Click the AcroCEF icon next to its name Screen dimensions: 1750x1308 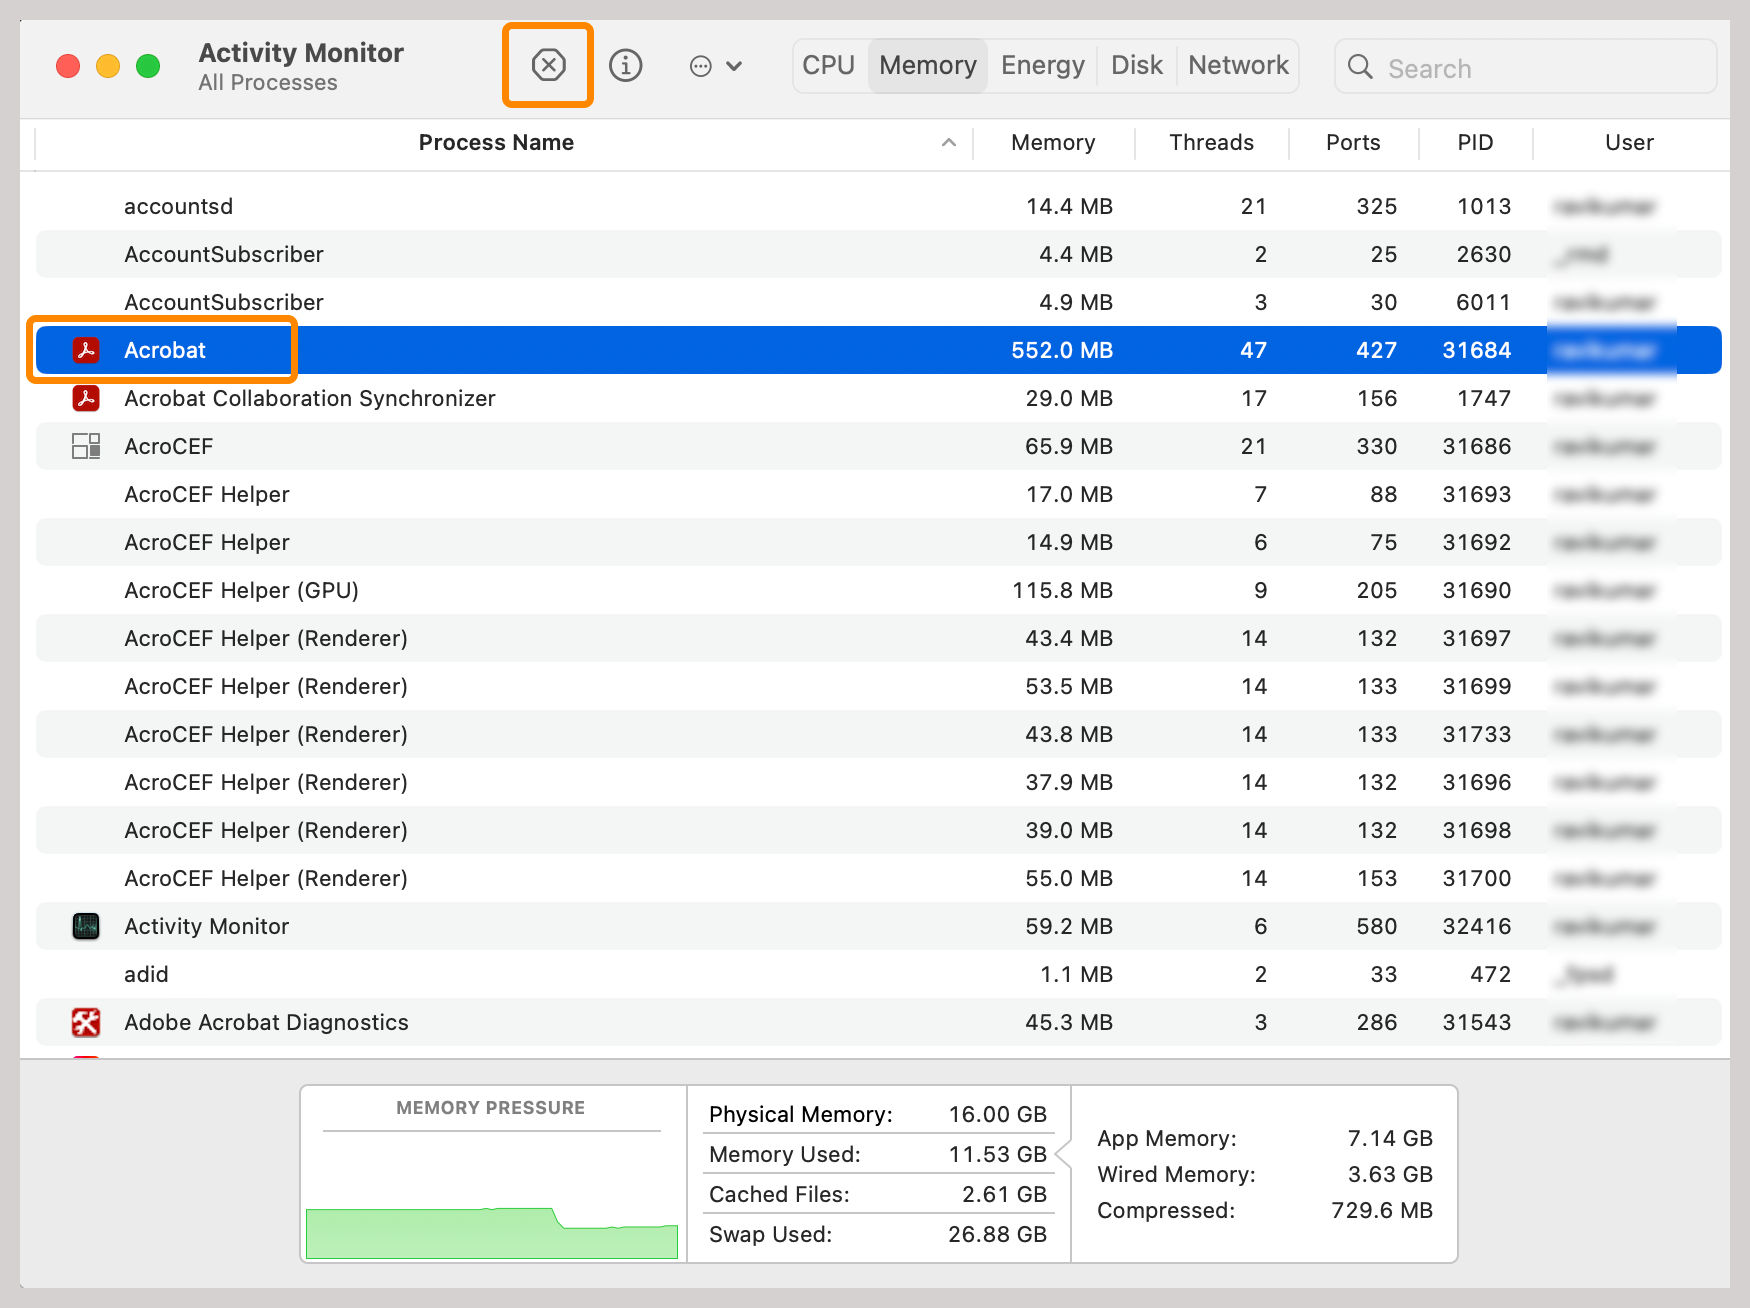(86, 446)
